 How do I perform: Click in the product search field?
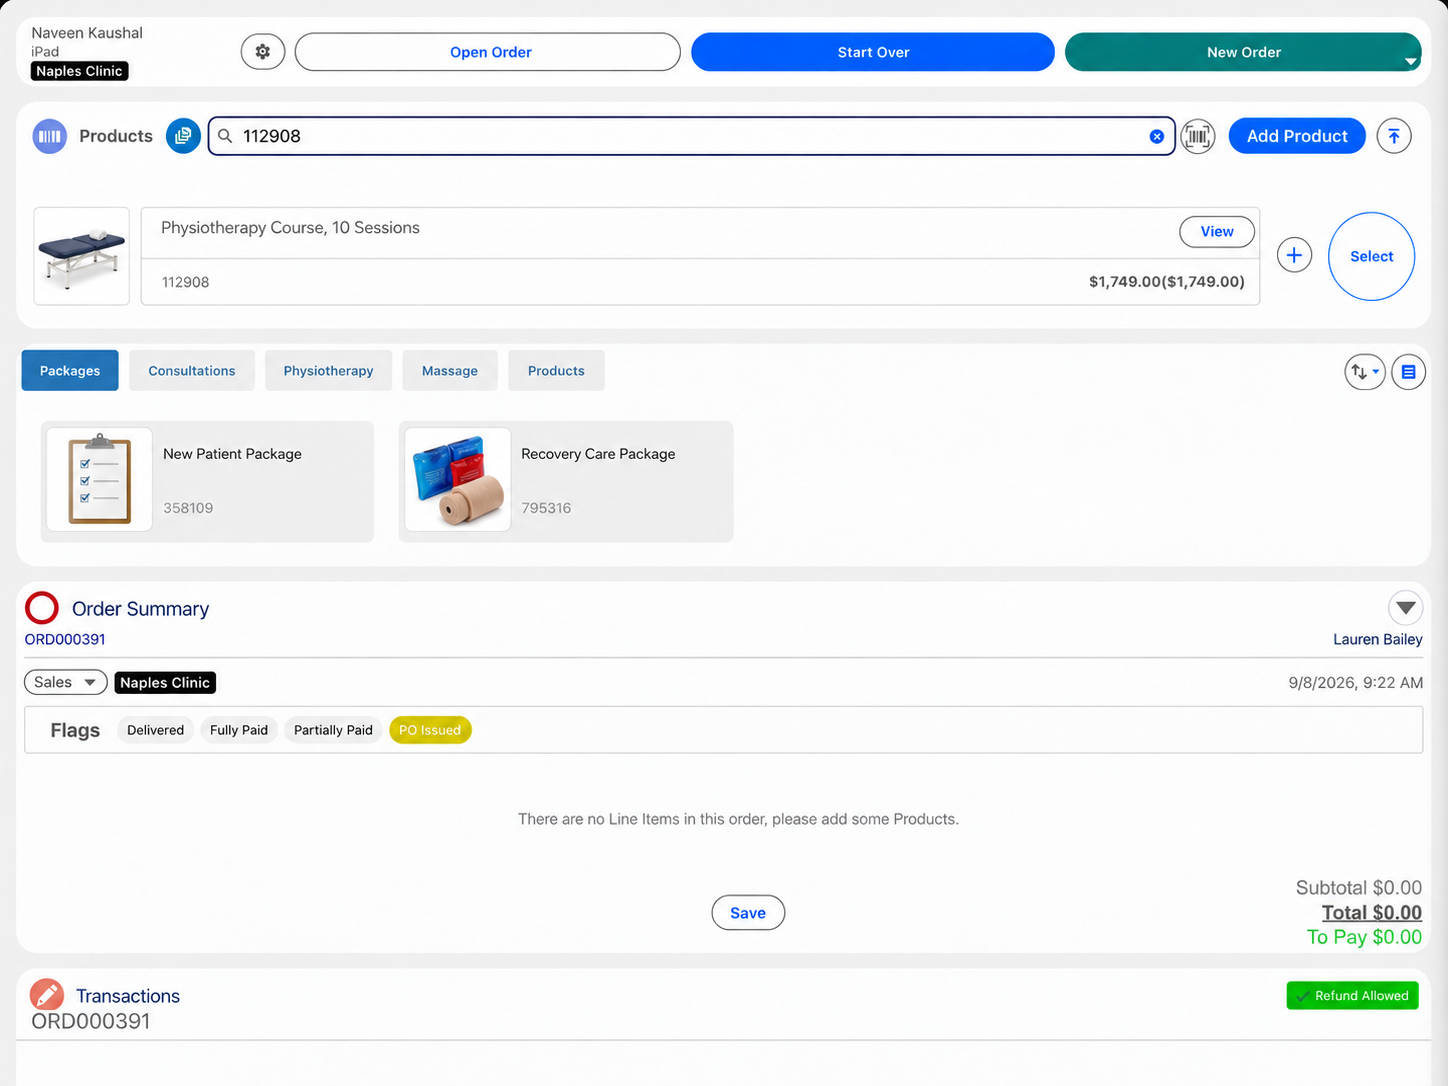point(691,136)
